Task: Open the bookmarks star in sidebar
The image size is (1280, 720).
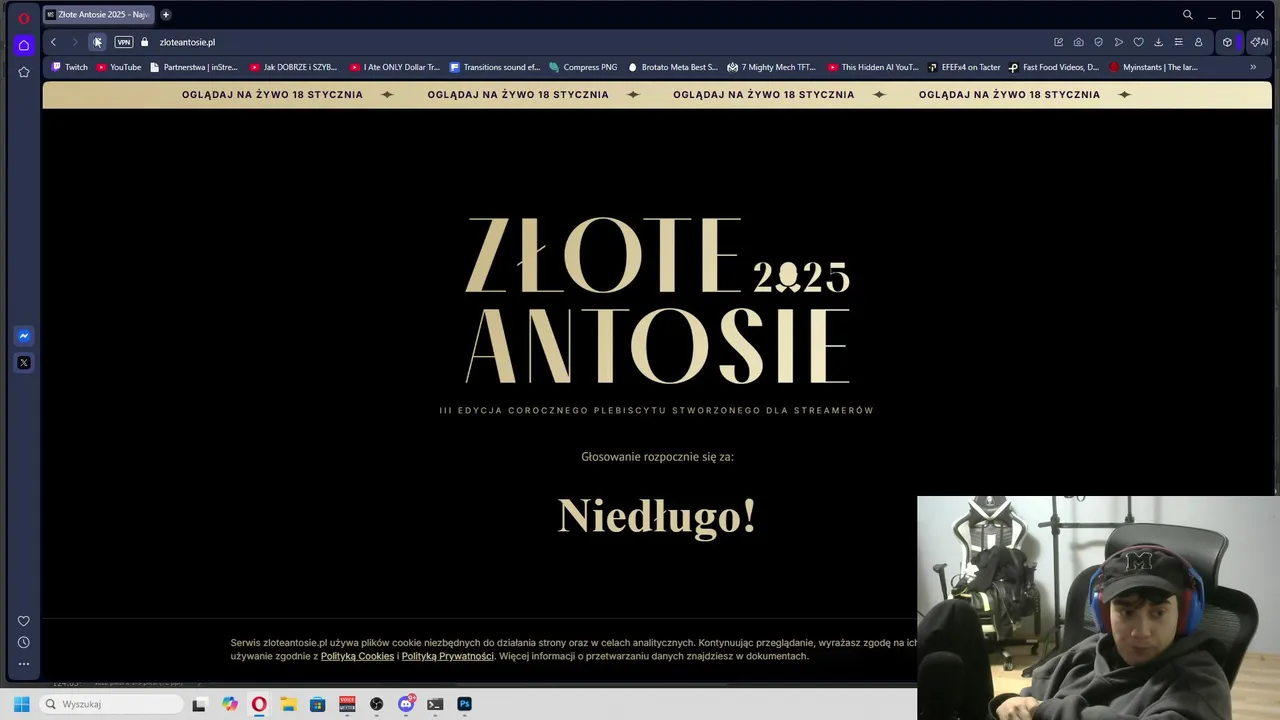Action: 24,72
